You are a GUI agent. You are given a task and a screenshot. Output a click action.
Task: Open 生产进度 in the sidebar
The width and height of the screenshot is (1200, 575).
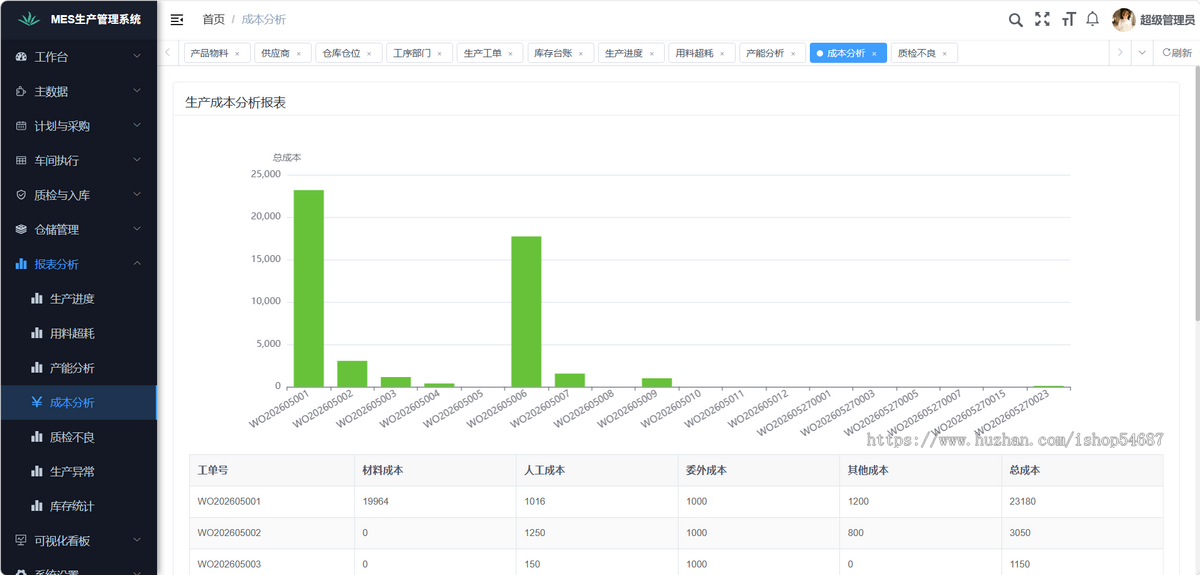click(x=78, y=298)
